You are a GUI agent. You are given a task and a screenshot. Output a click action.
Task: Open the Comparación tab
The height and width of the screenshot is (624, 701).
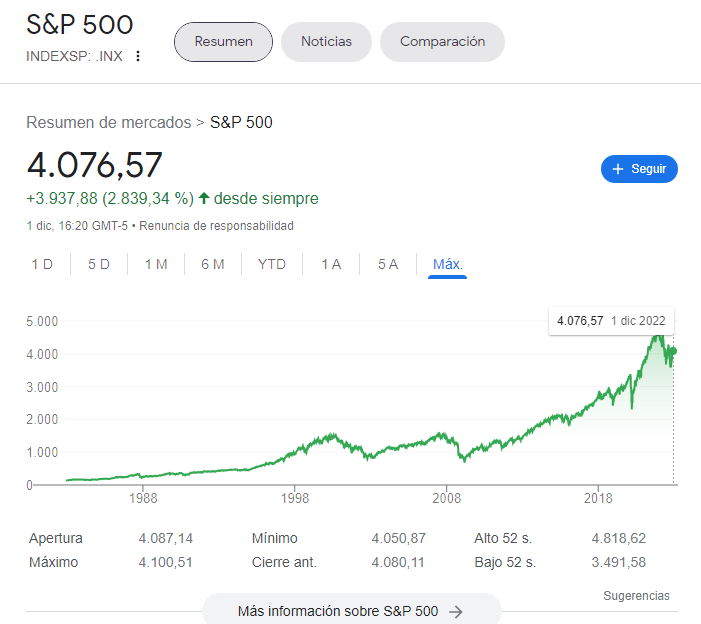pos(442,42)
